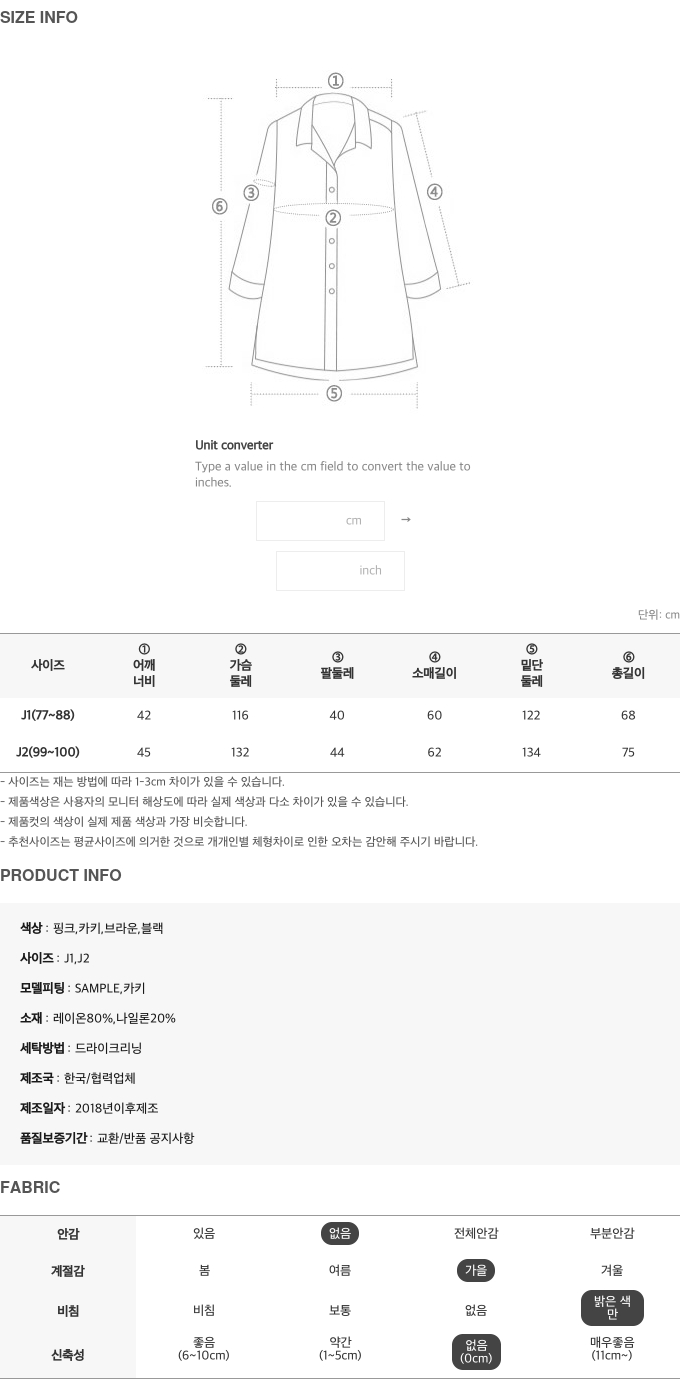Click the 전체안감 lining option
The image size is (680, 1379).
tap(476, 1234)
